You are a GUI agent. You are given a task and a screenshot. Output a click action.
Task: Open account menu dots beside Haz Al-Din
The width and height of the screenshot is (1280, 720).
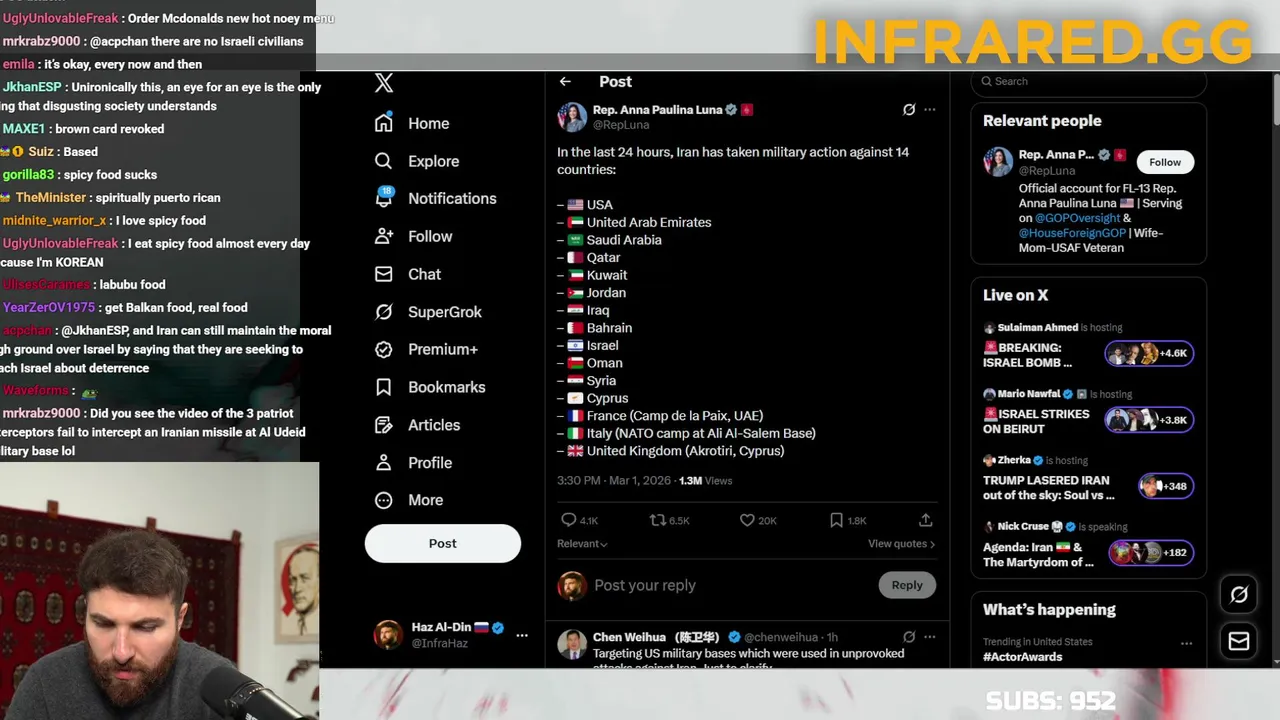[x=521, y=635]
